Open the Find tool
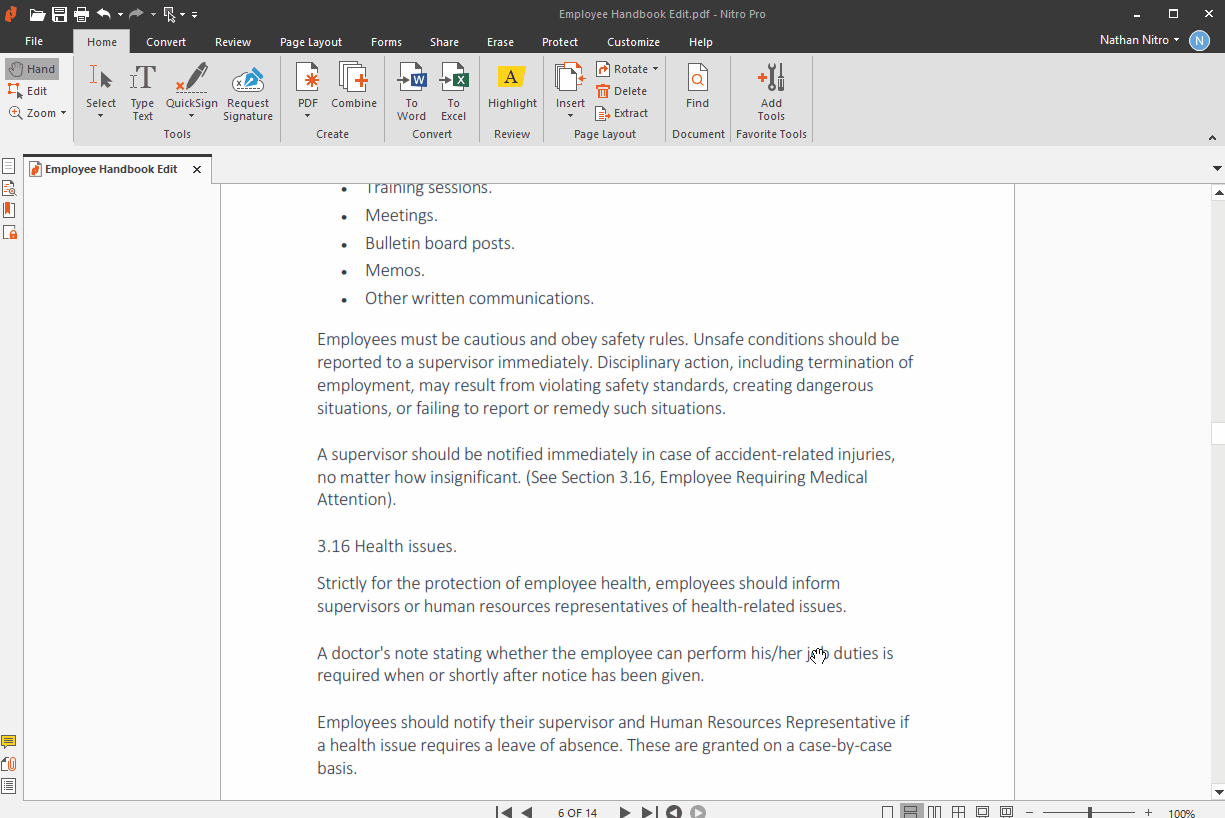Viewport: 1225px width, 818px height. tap(697, 90)
